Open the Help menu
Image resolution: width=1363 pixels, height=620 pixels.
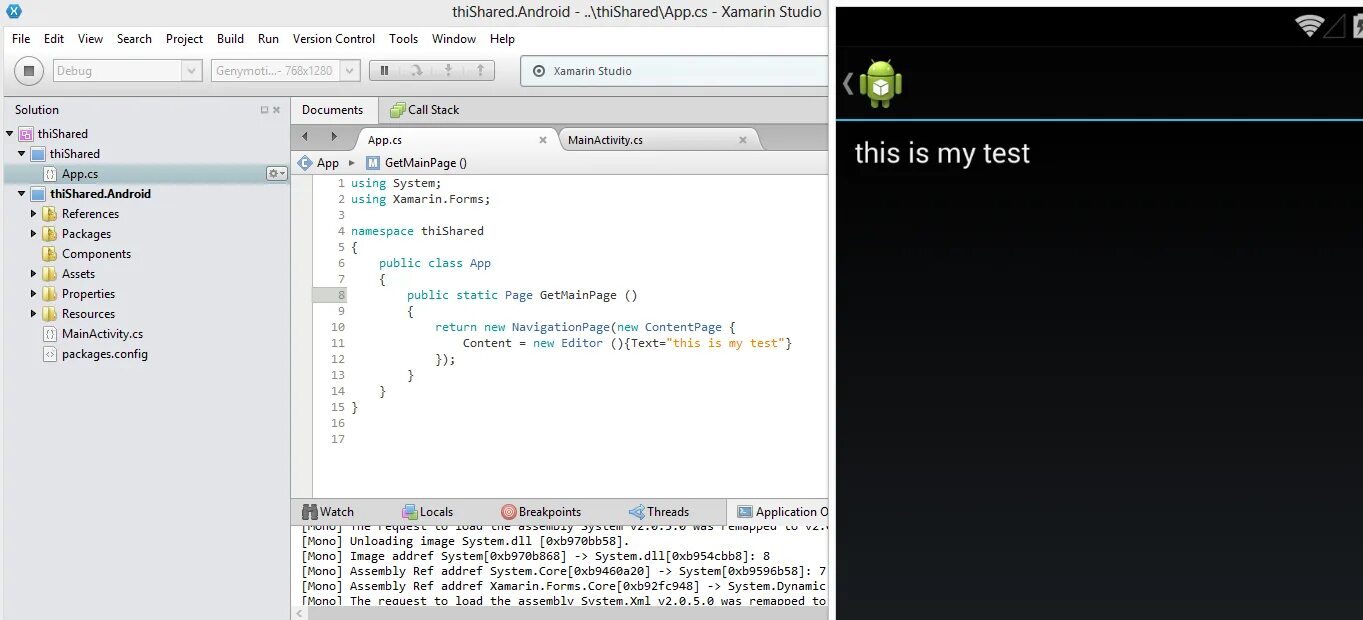(502, 39)
